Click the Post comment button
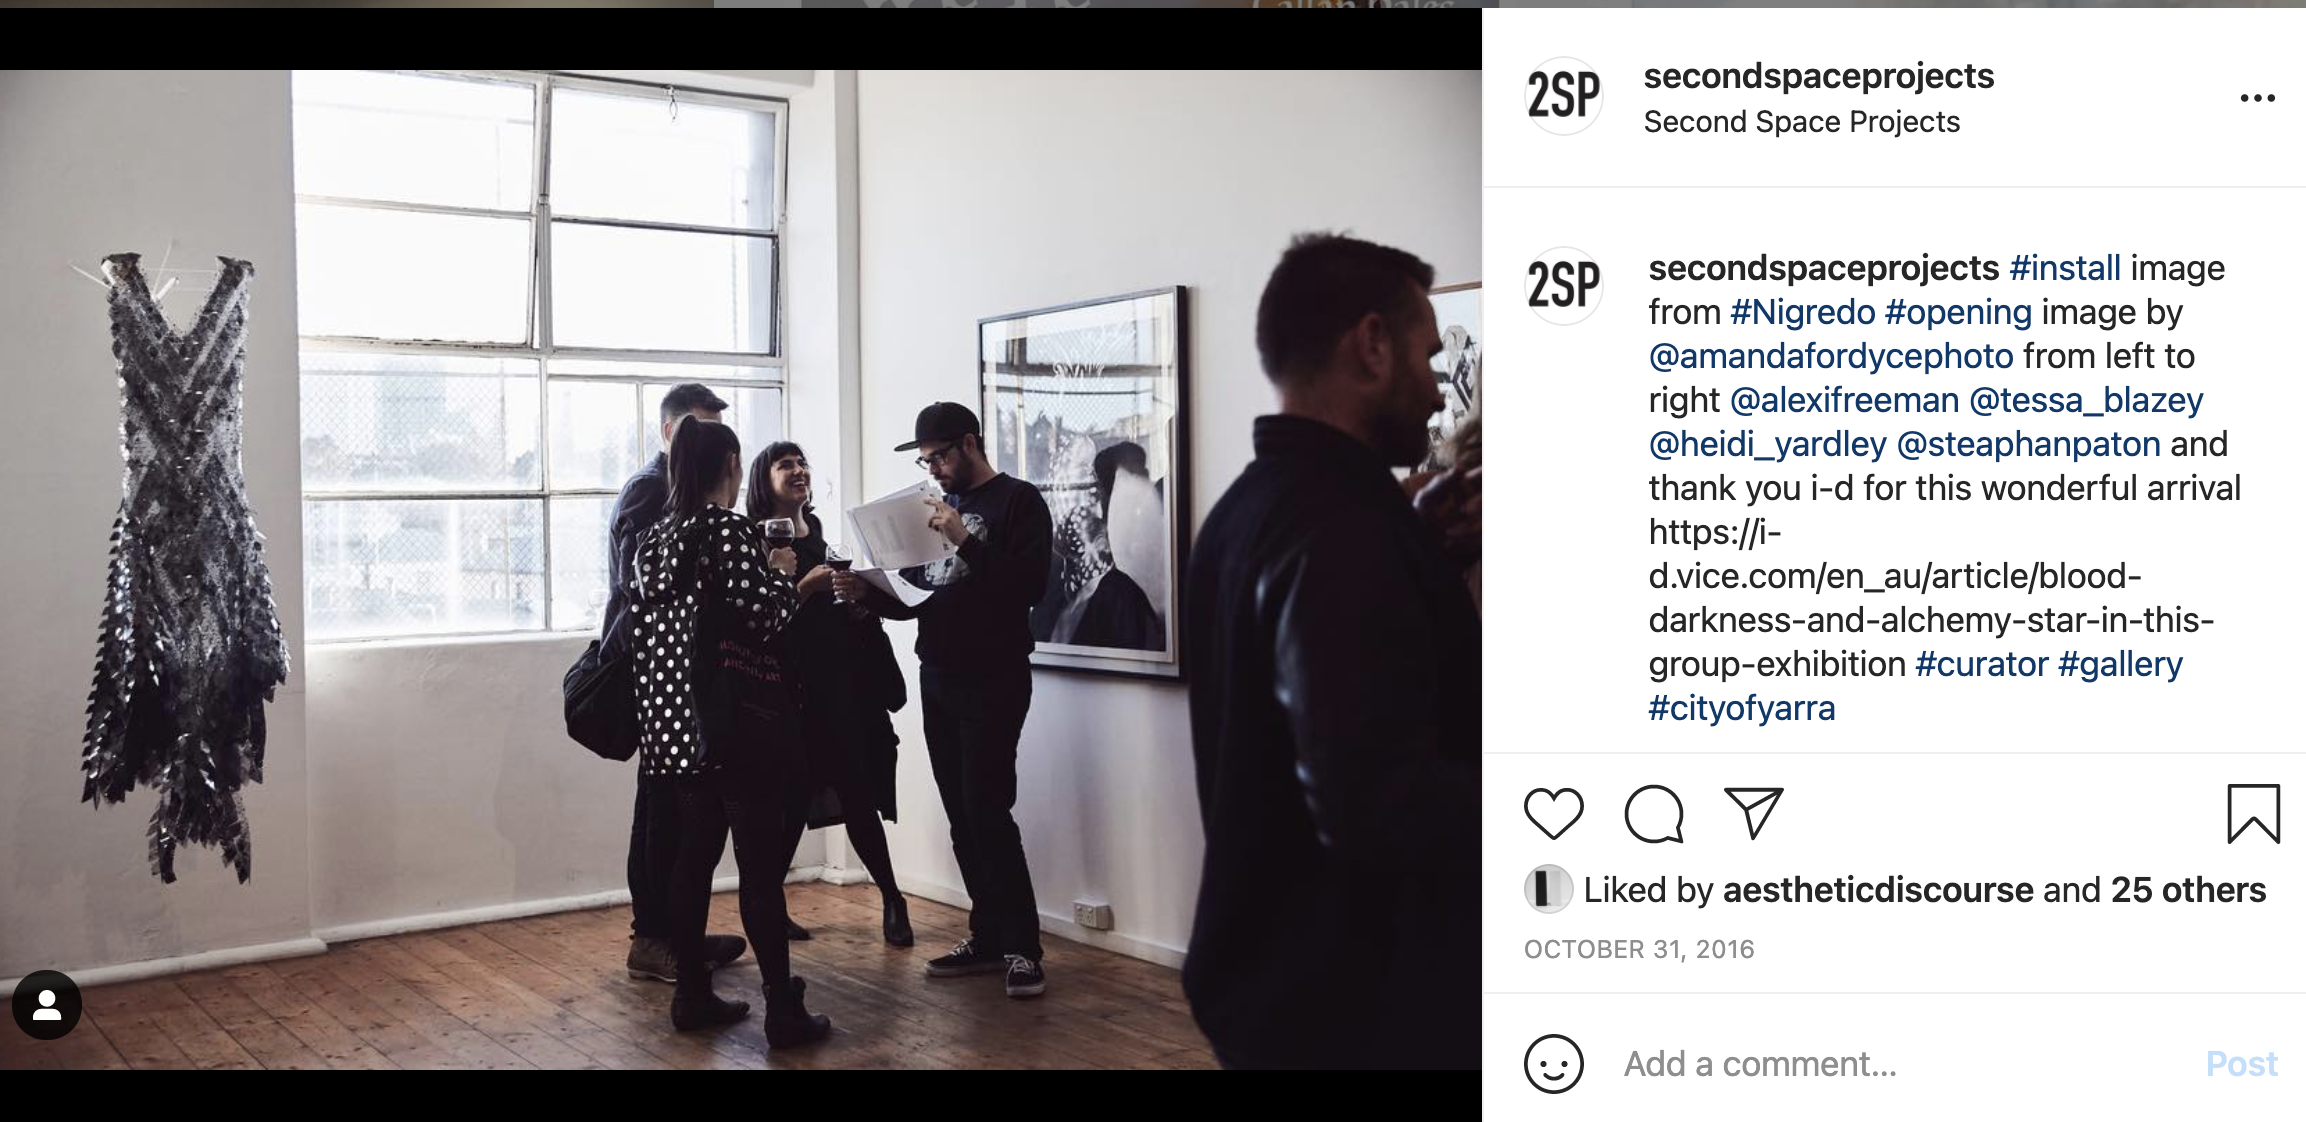Viewport: 2306px width, 1122px height. click(x=2241, y=1064)
